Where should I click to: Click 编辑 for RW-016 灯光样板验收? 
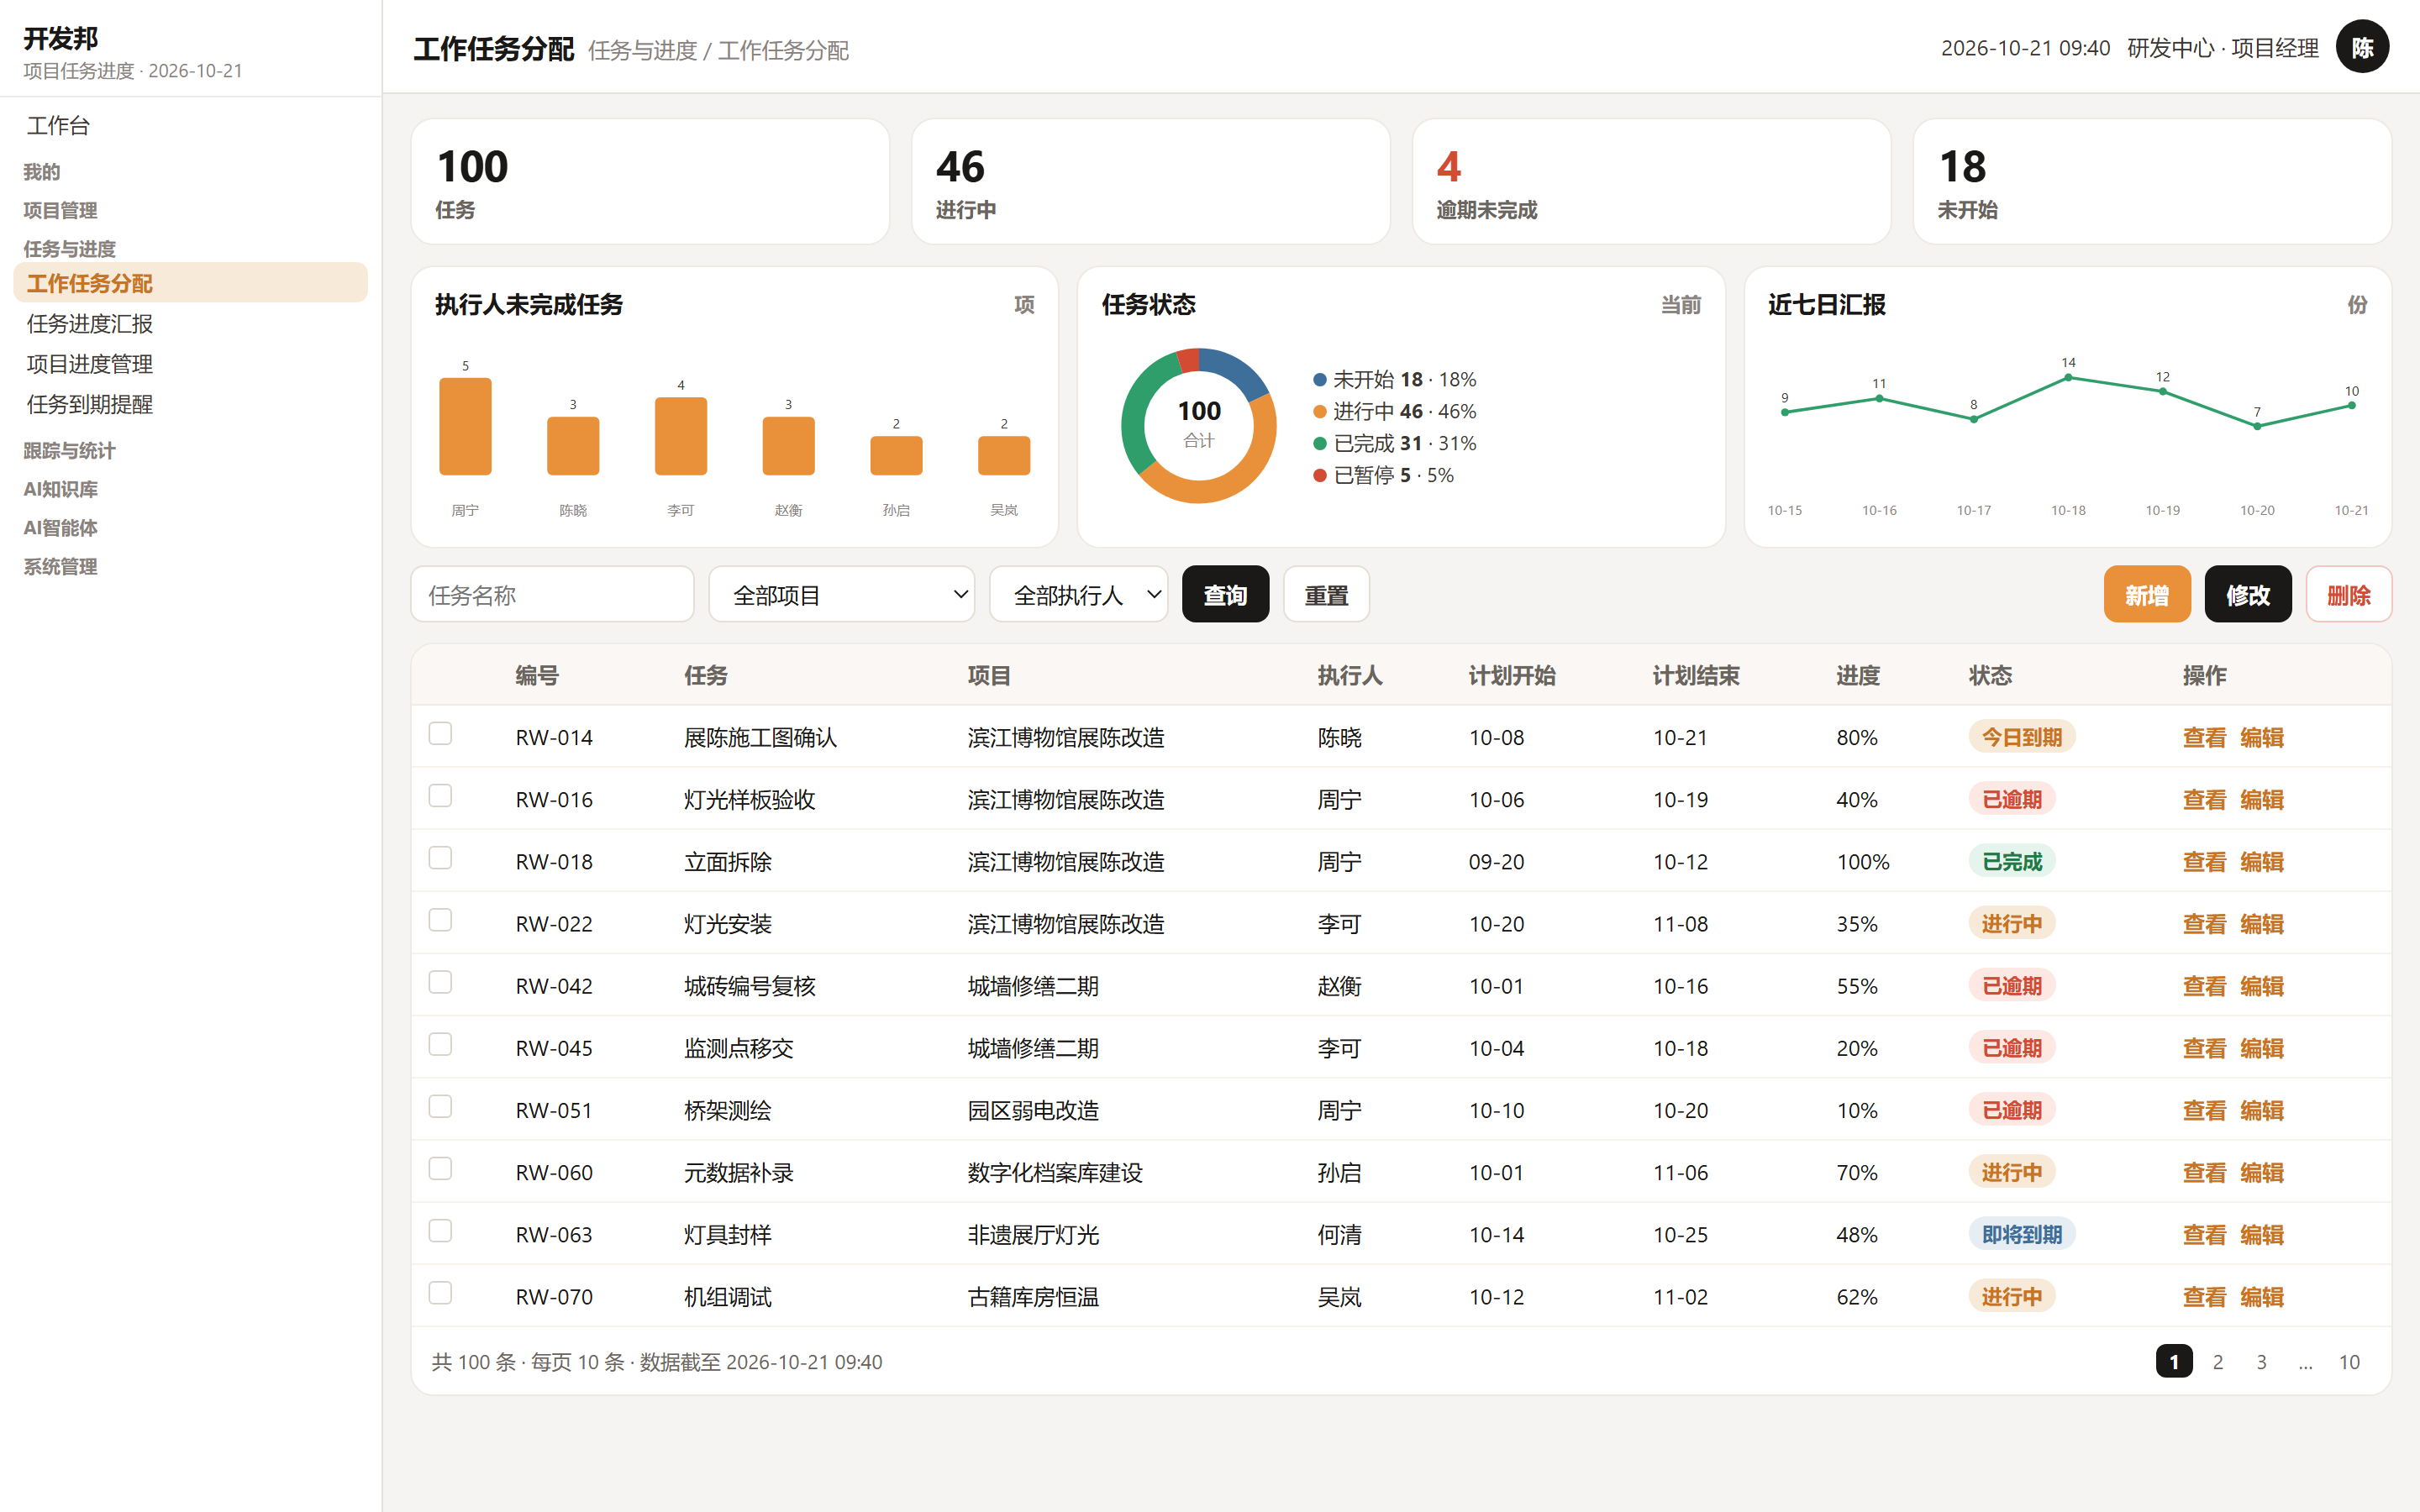click(x=2261, y=800)
